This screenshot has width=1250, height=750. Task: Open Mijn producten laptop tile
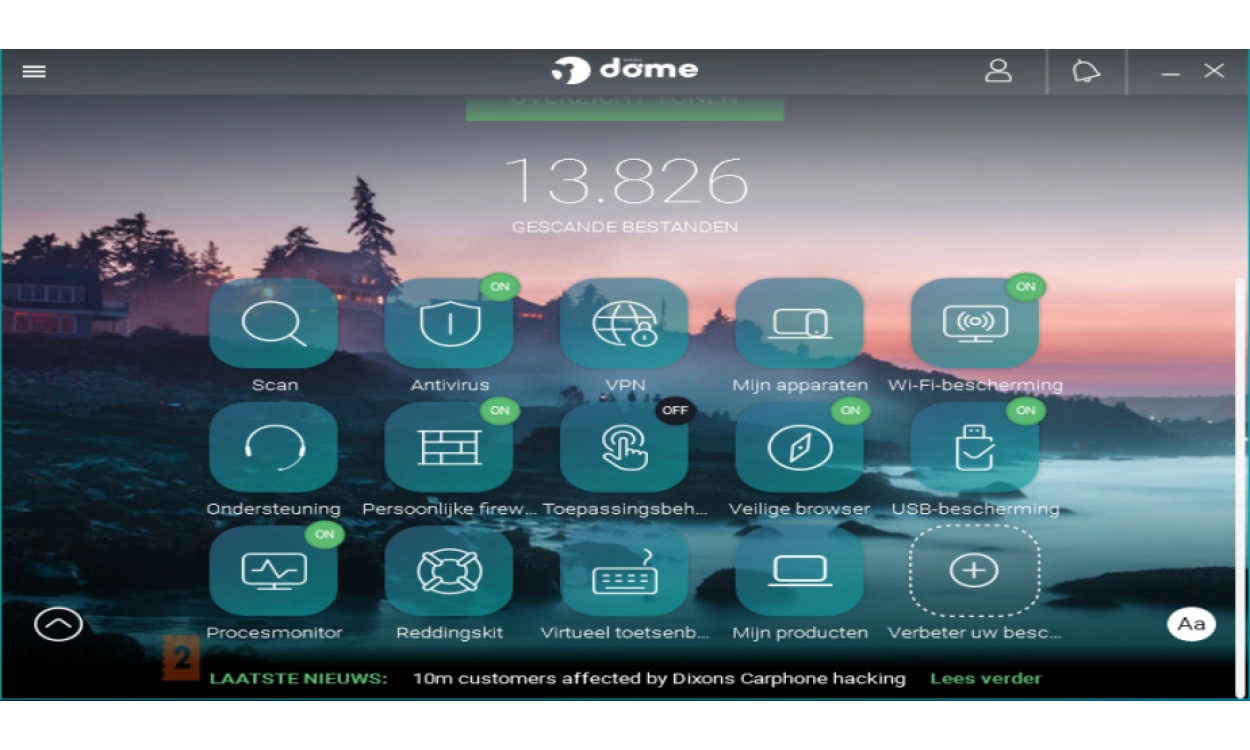click(799, 572)
